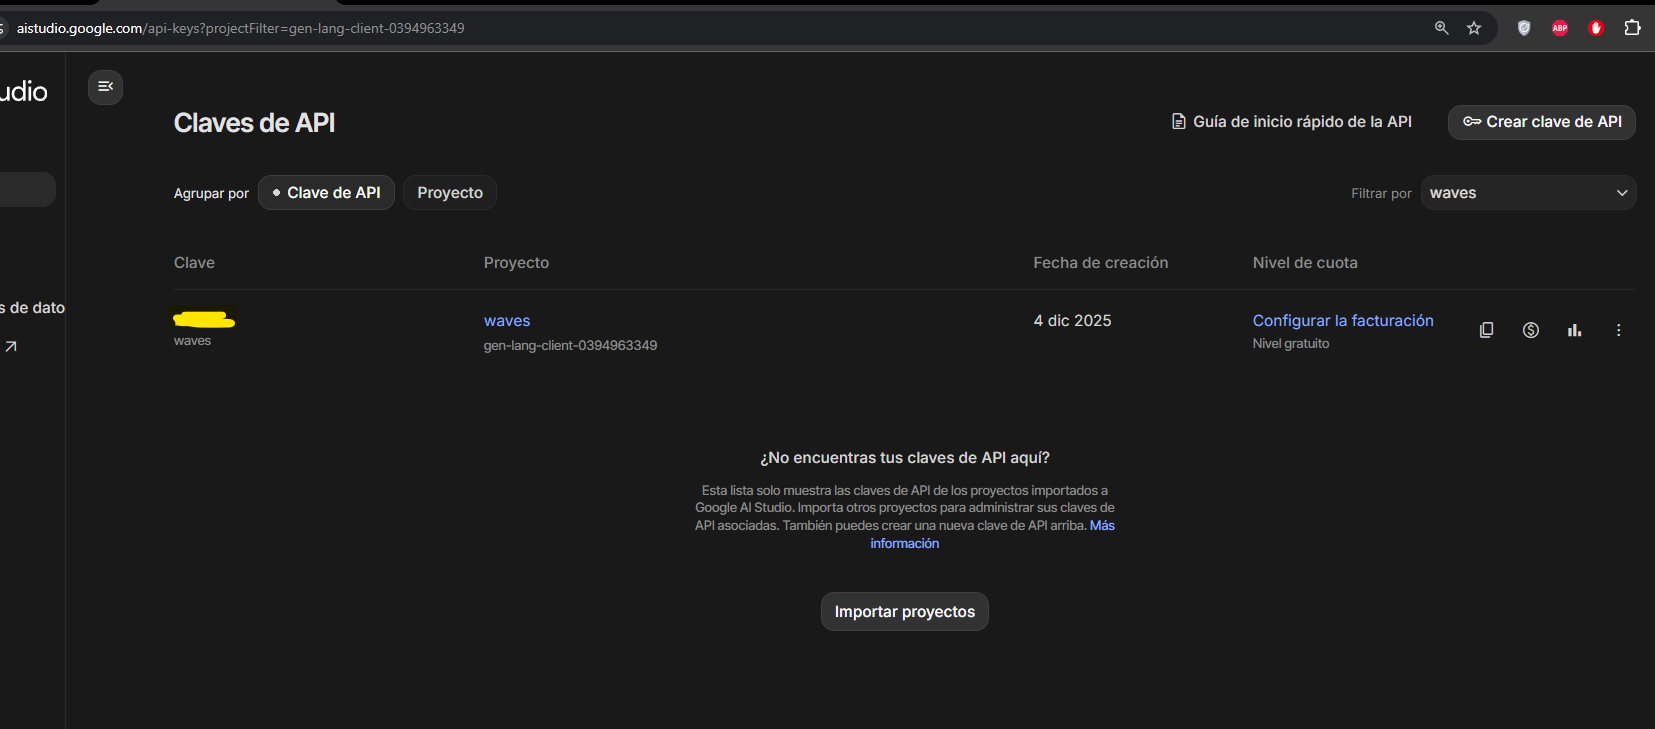Click the external link arrow in left sidebar
The width and height of the screenshot is (1655, 729).
(11, 347)
